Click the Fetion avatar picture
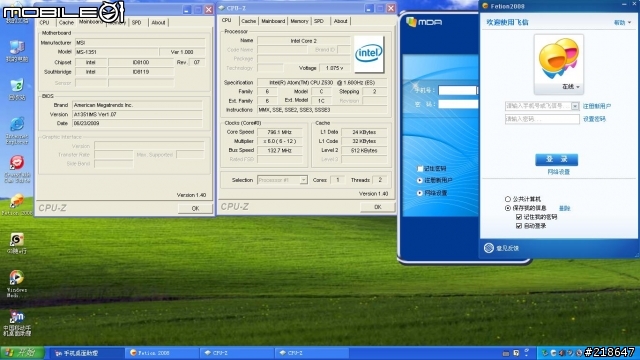 558,59
